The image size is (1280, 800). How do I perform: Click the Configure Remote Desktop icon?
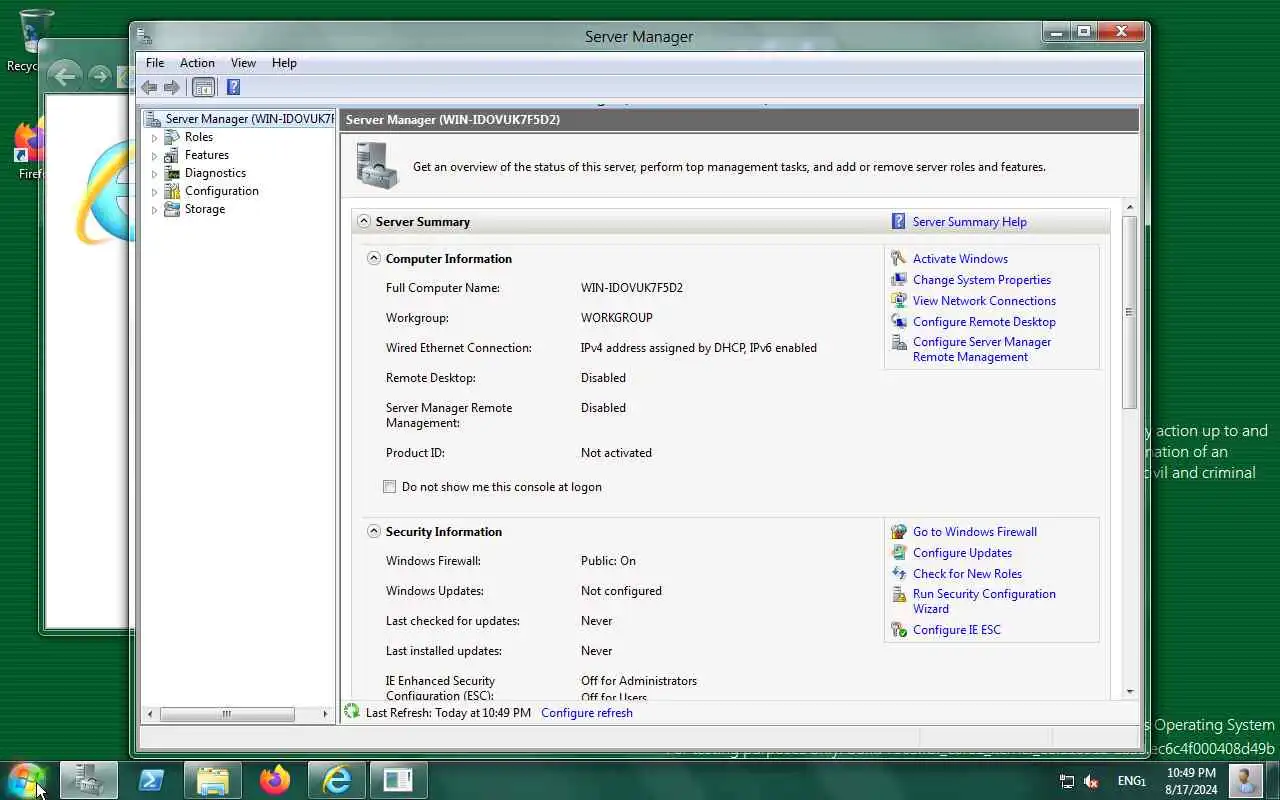(898, 322)
